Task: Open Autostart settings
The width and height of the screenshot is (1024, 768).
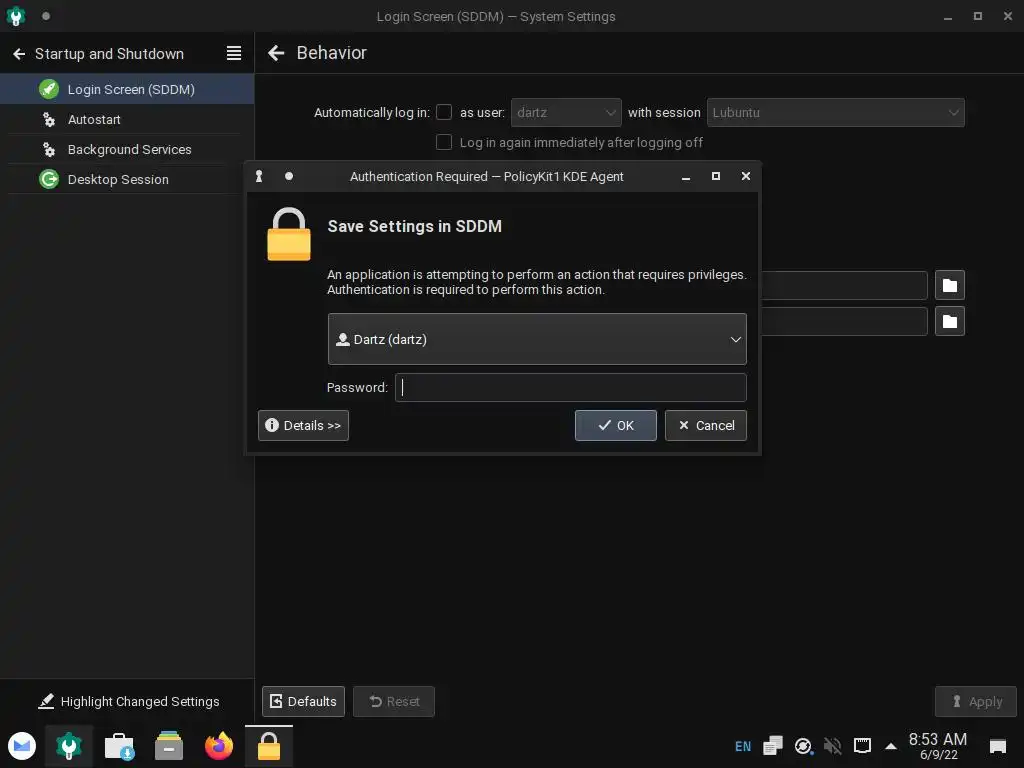Action: point(127,120)
